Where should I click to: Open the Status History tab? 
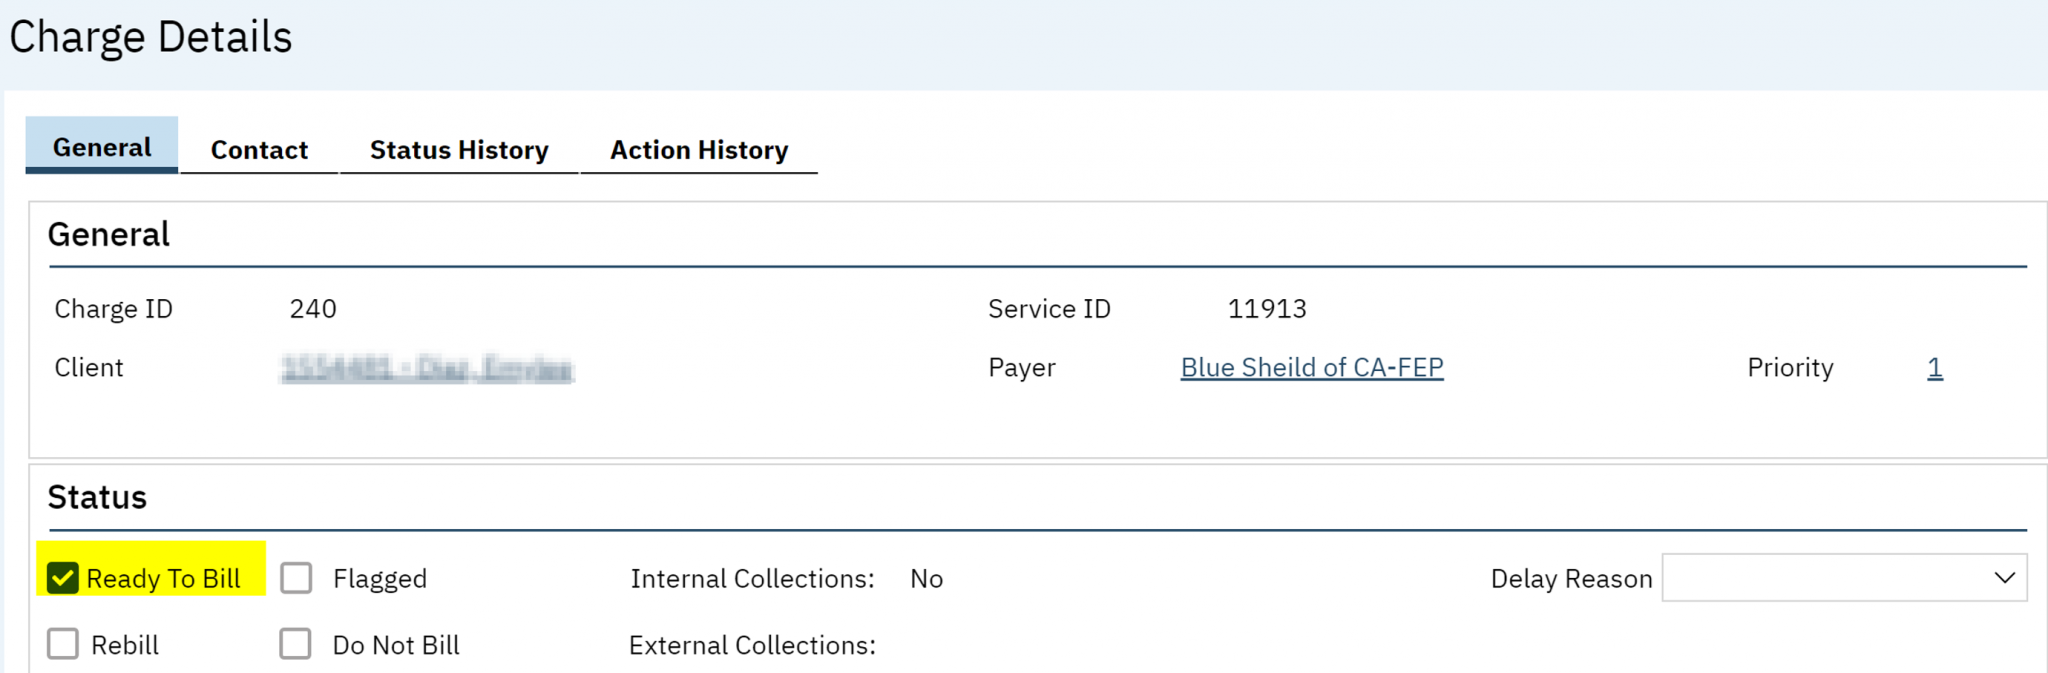click(459, 150)
